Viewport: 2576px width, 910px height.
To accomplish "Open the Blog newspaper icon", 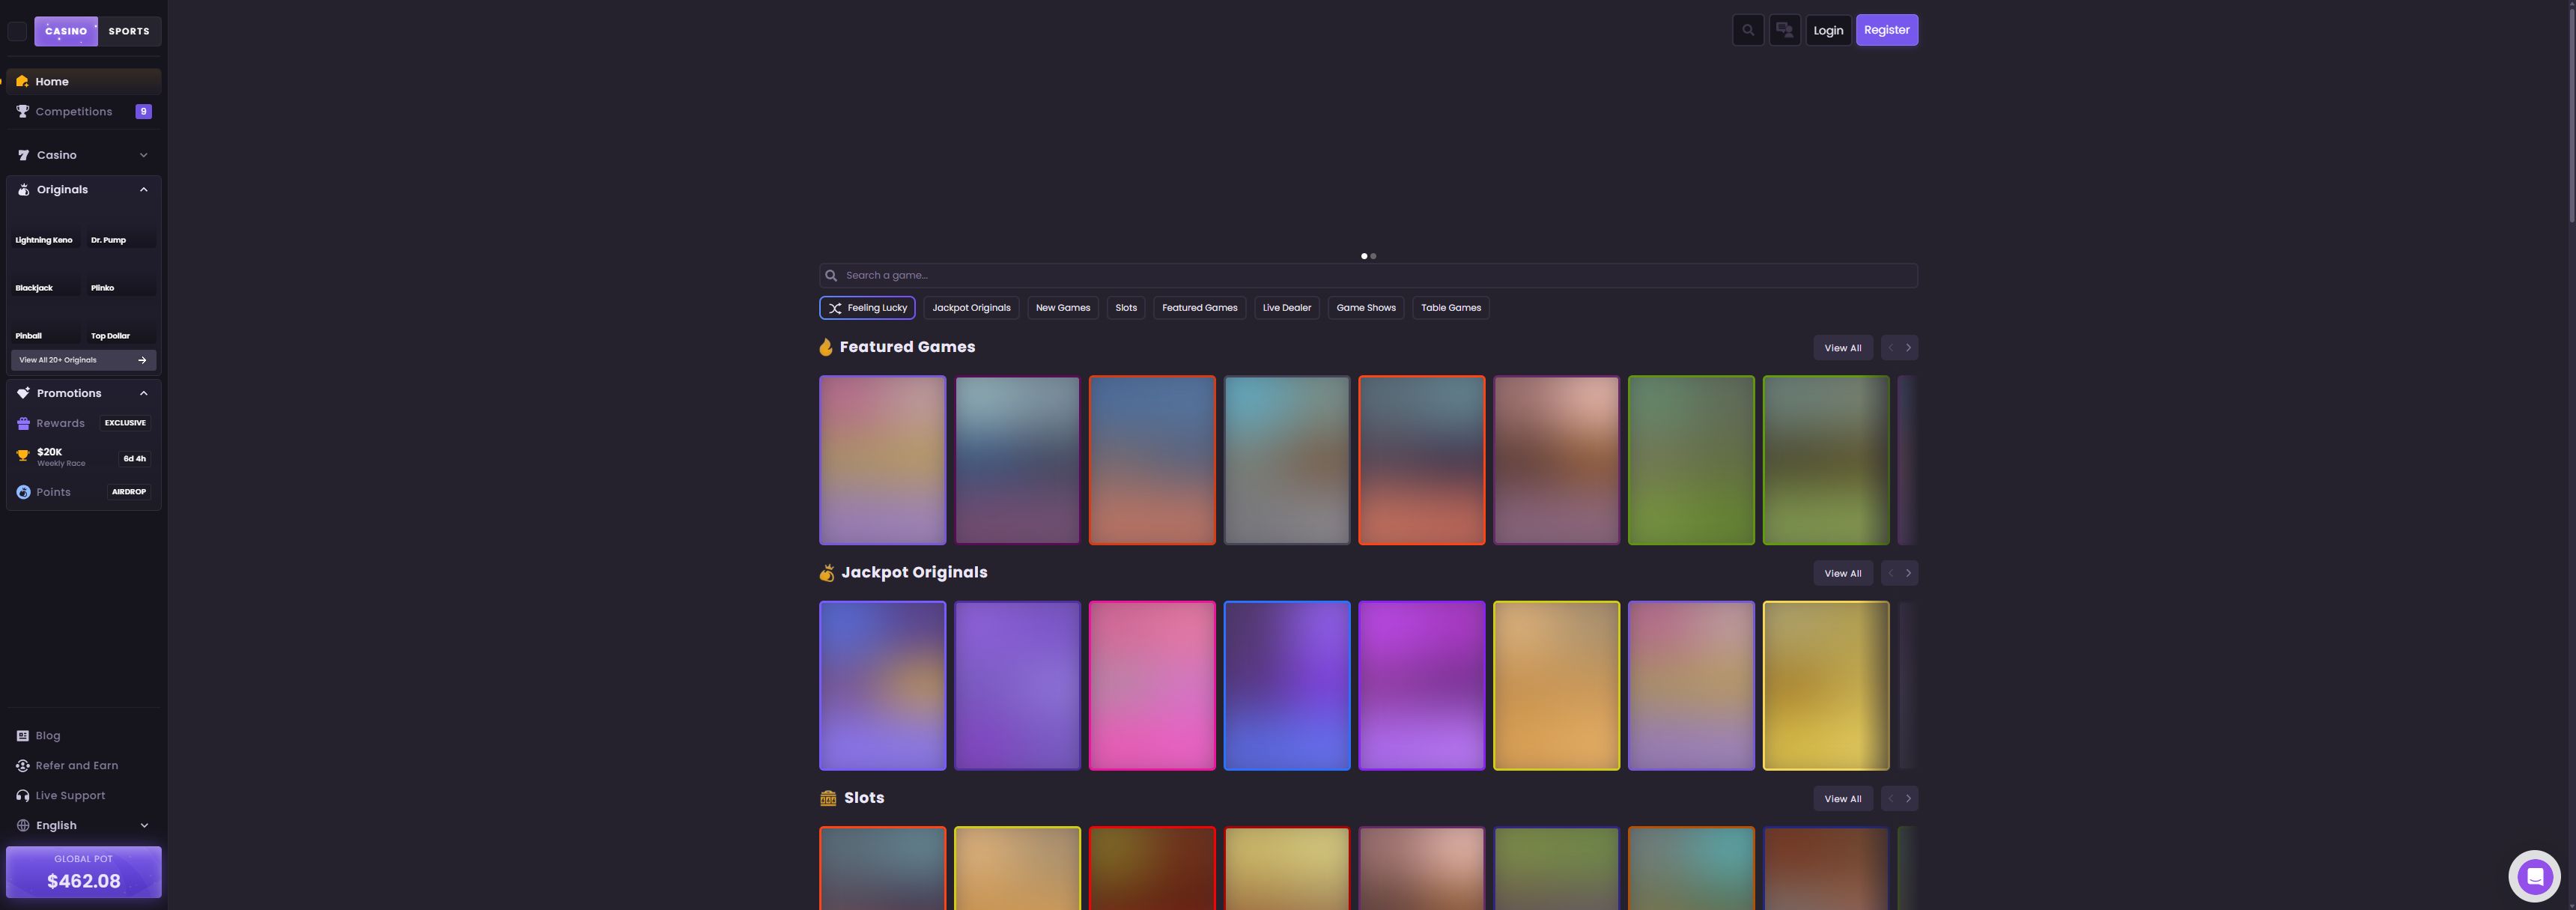I will [22, 736].
